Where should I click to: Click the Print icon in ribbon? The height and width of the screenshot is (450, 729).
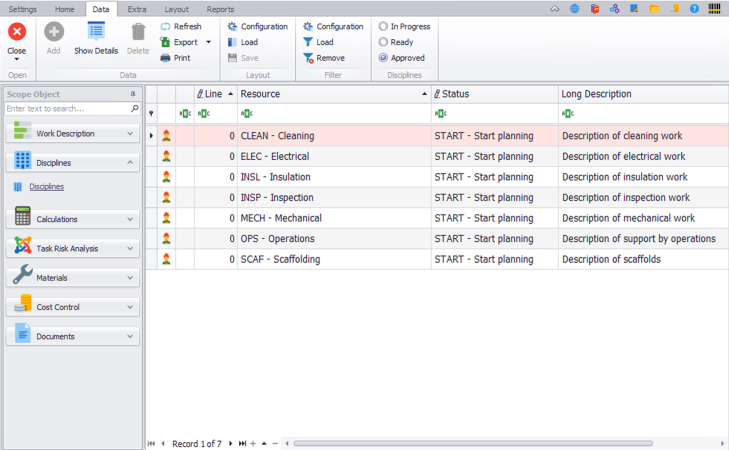165,58
